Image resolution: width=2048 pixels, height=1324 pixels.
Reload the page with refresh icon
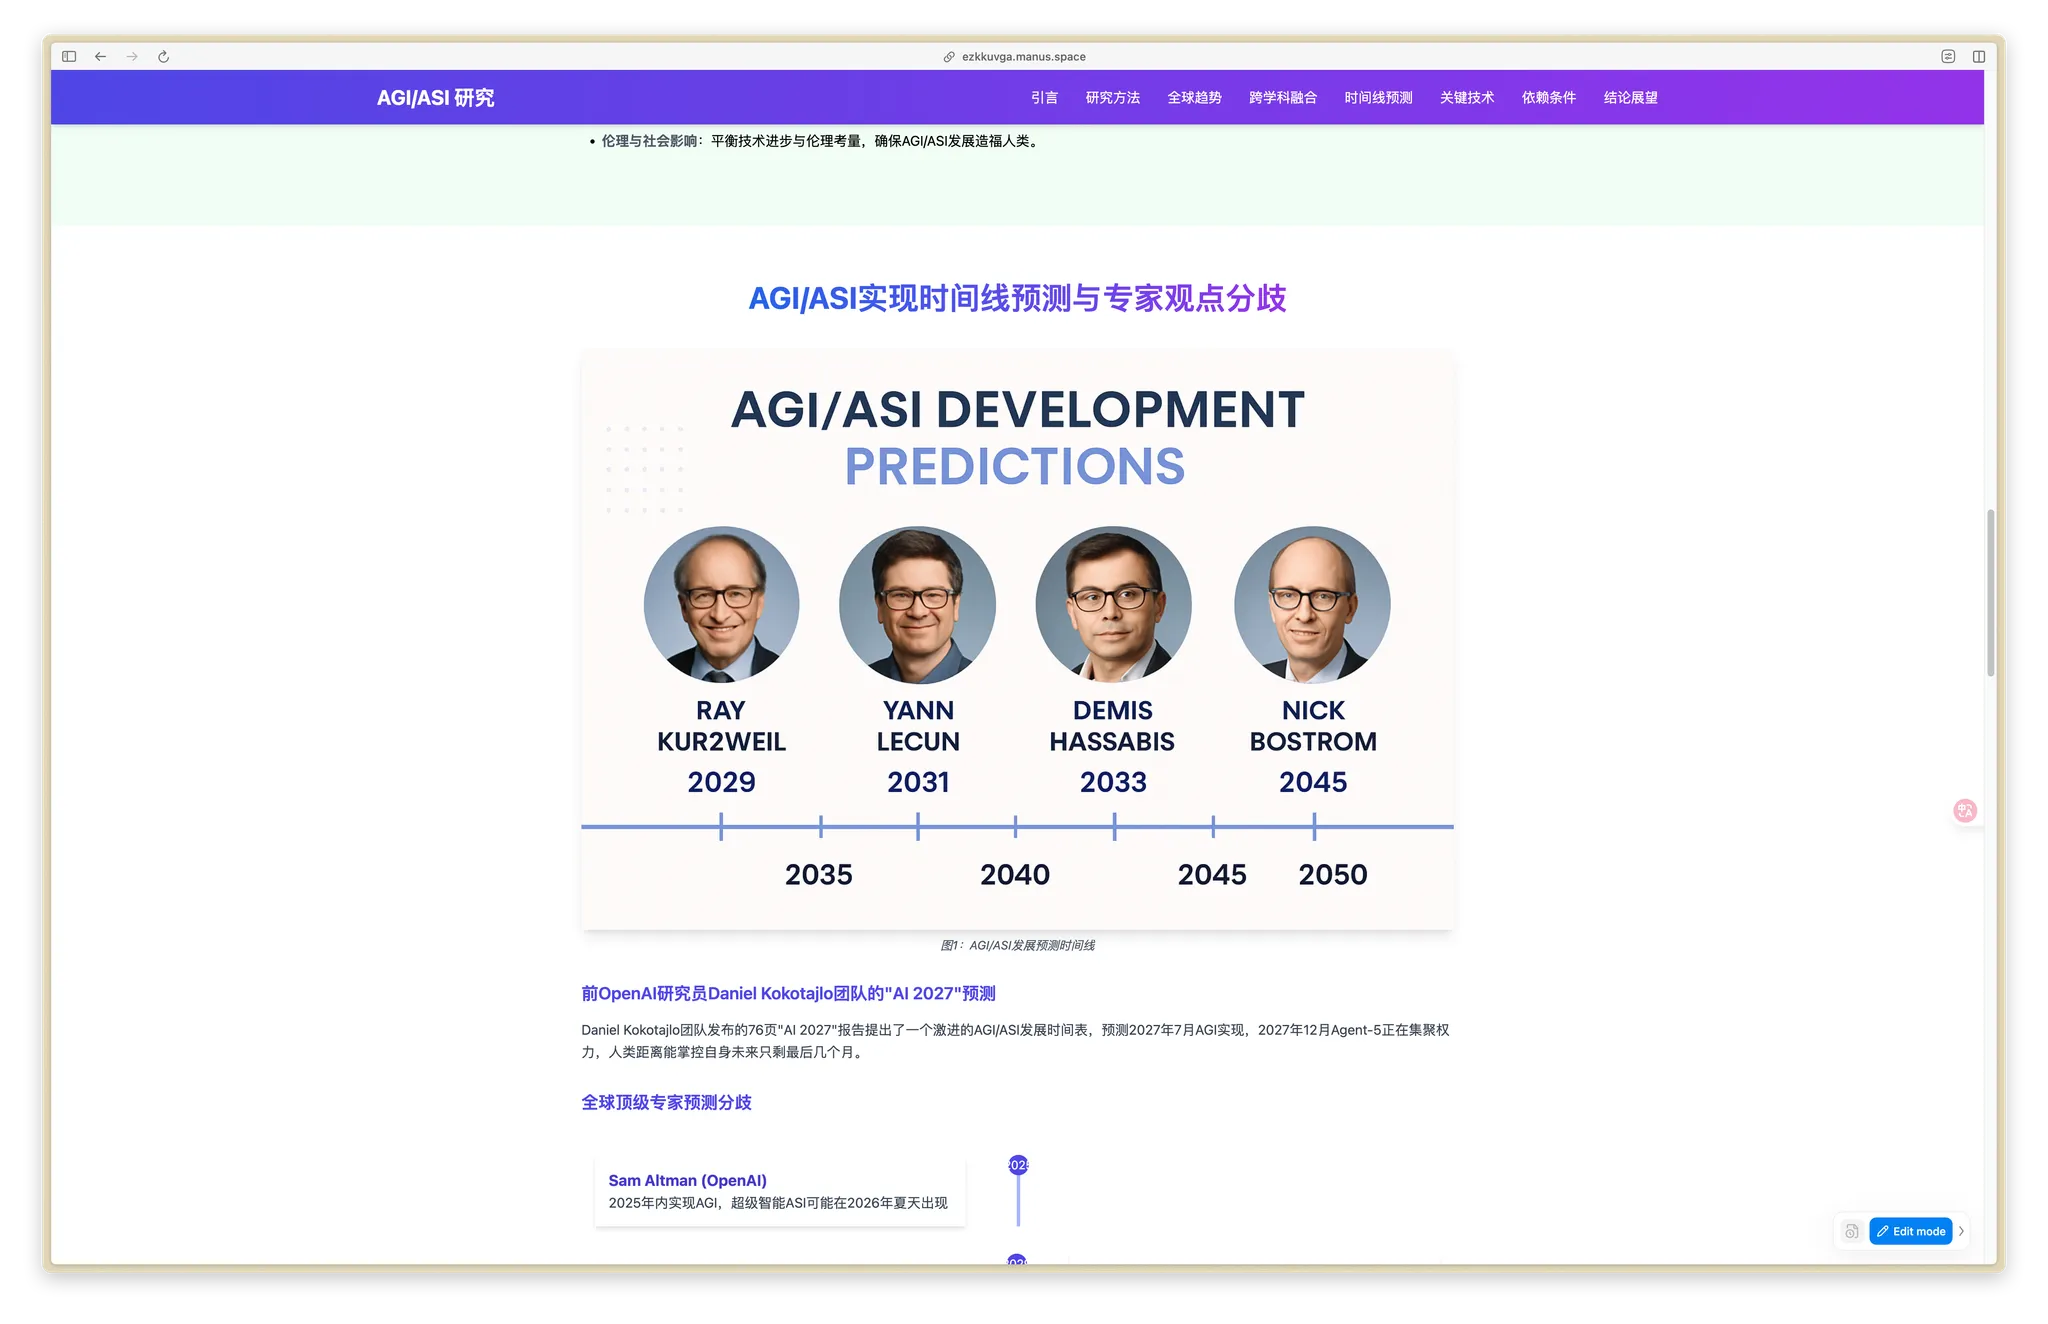tap(163, 57)
